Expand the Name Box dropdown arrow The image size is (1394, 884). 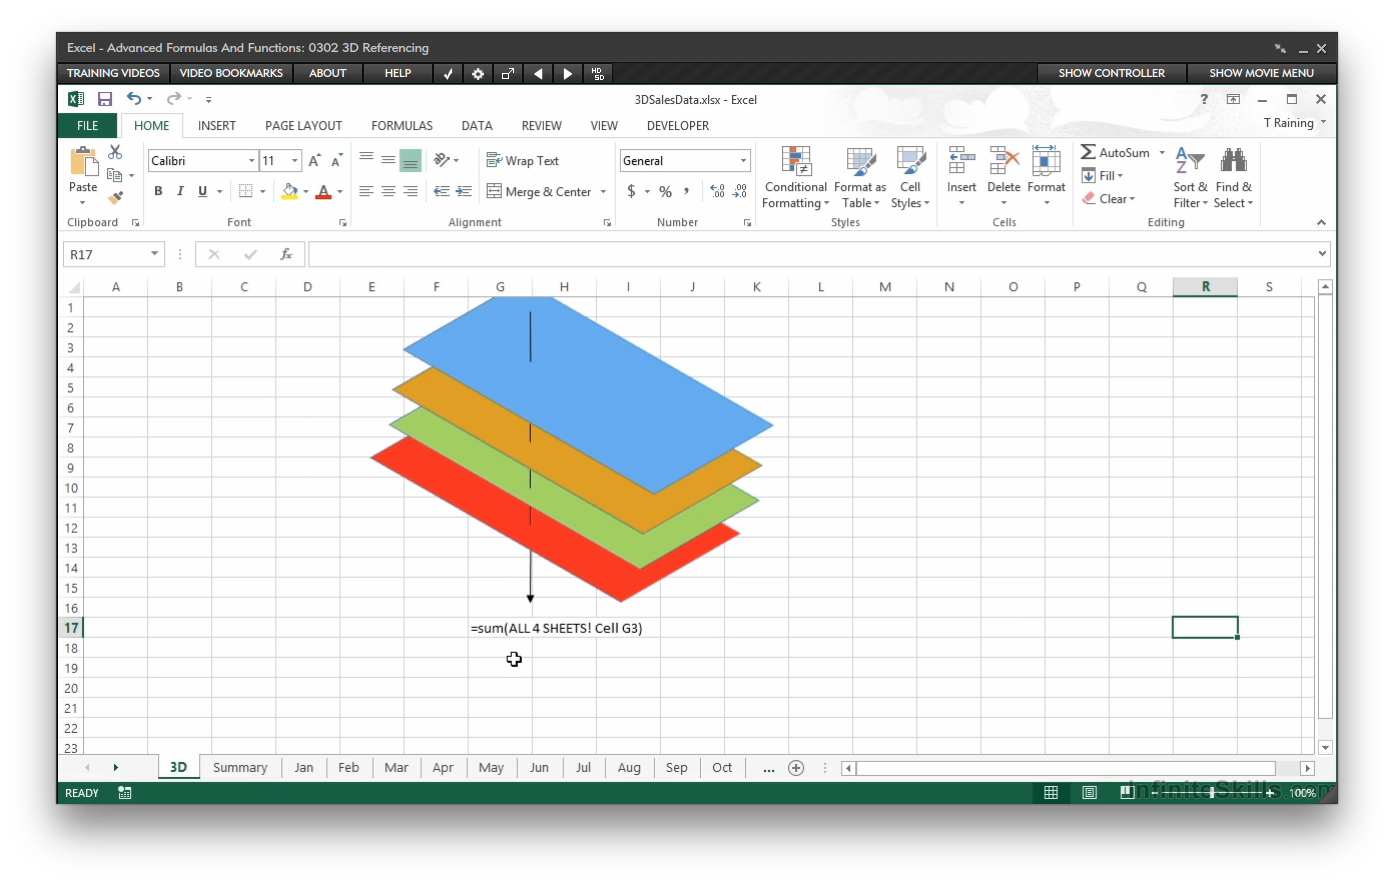pos(154,254)
